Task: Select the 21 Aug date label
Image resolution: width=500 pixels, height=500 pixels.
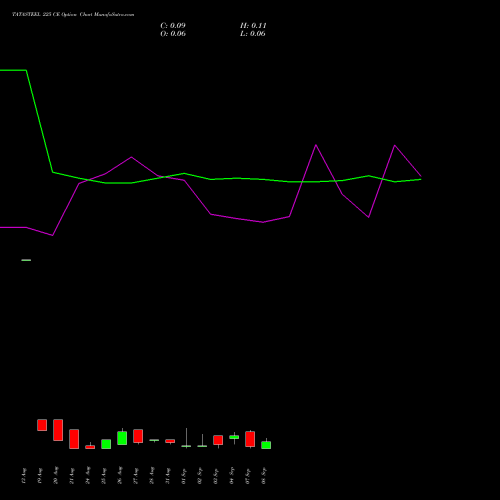Action: (72, 476)
